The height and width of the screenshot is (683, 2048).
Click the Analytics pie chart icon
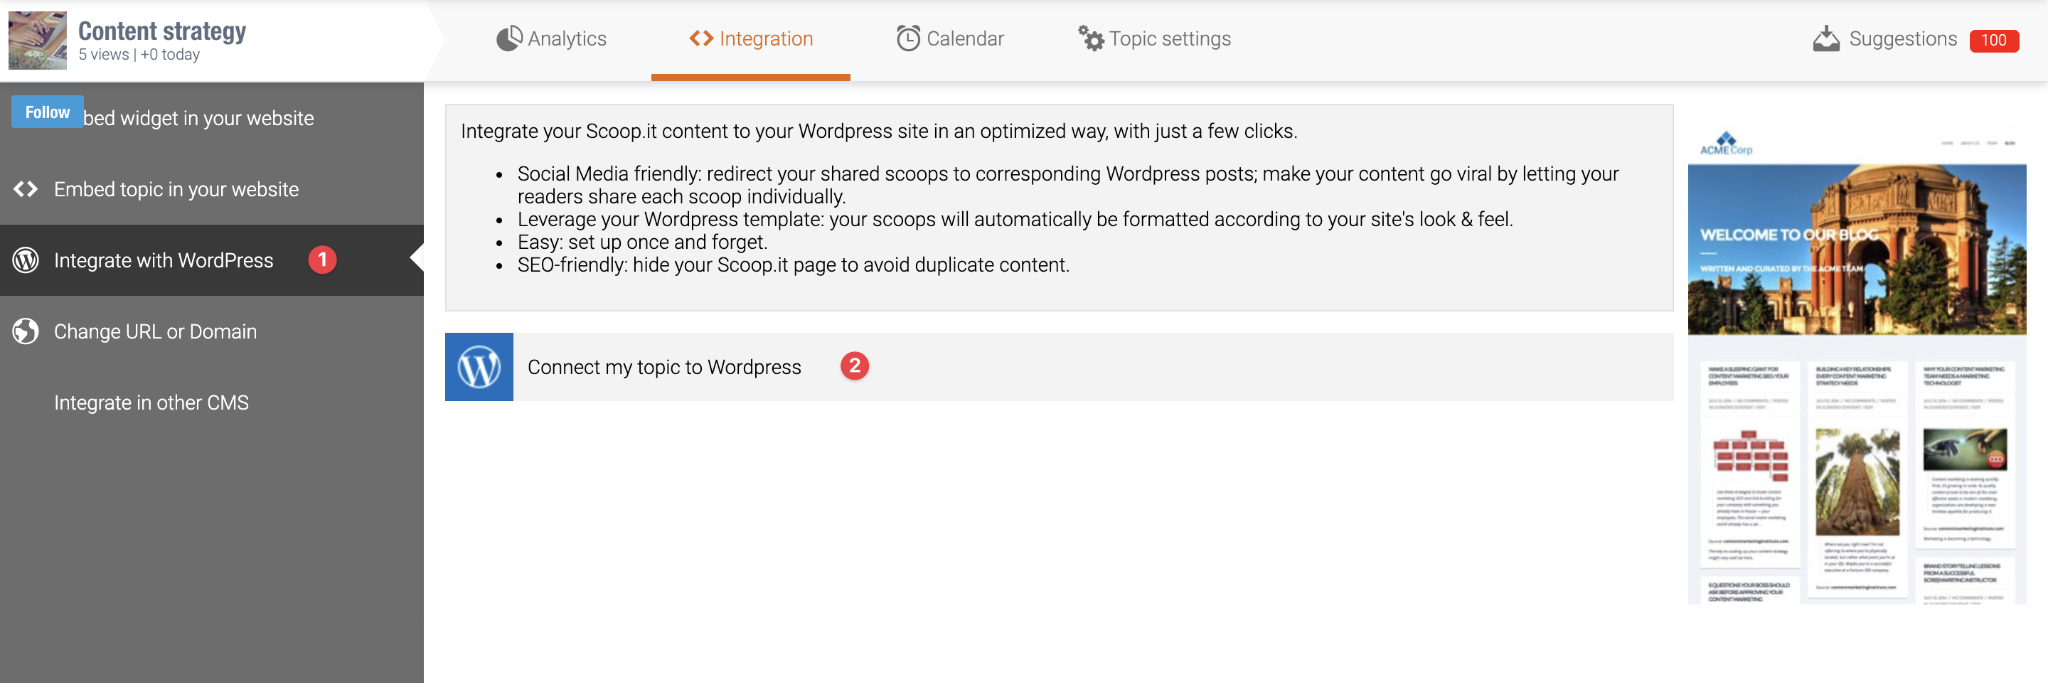[509, 38]
